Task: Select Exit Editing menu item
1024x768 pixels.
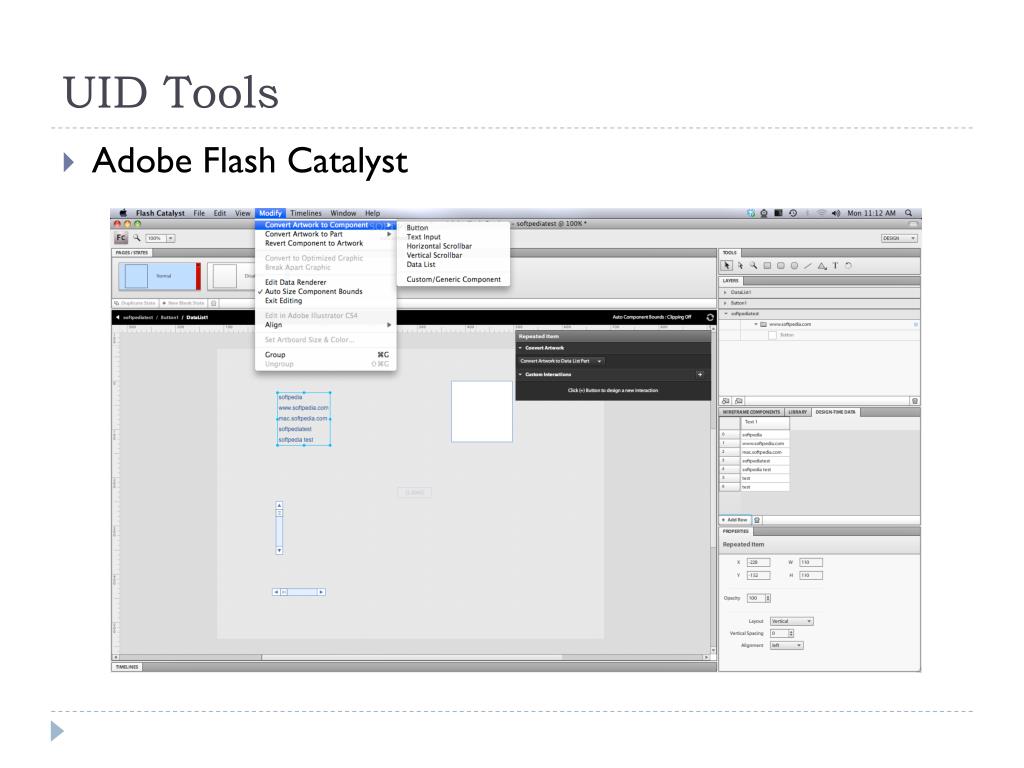Action: coord(283,301)
